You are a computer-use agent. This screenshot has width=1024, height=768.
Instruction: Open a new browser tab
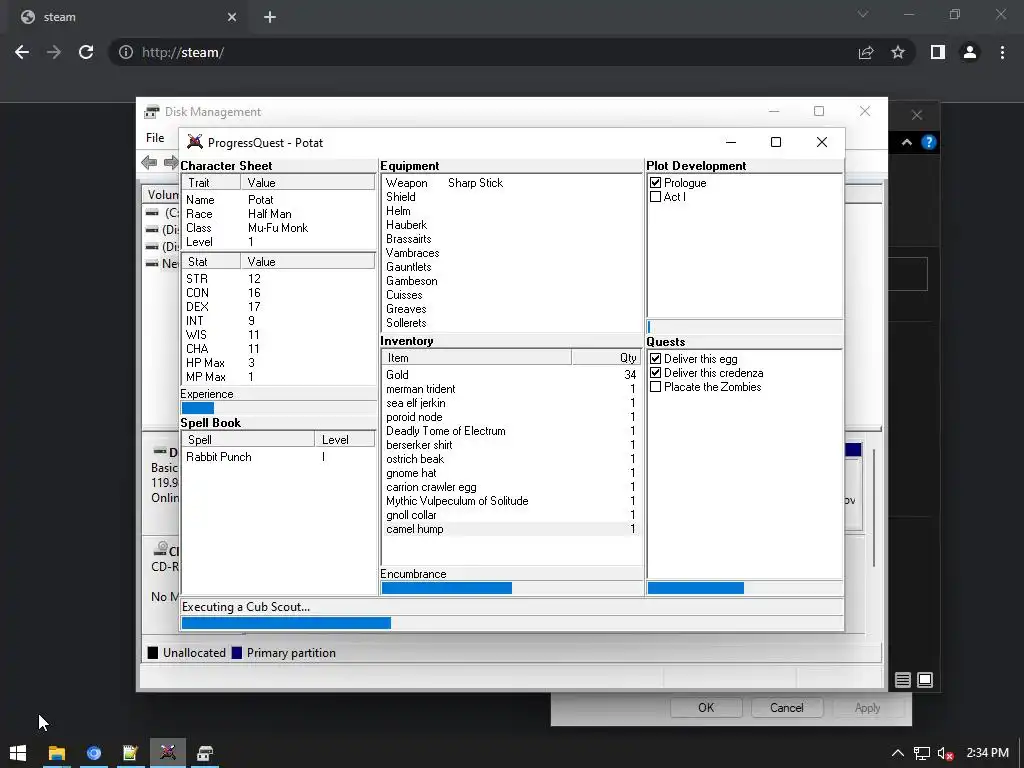tap(270, 17)
